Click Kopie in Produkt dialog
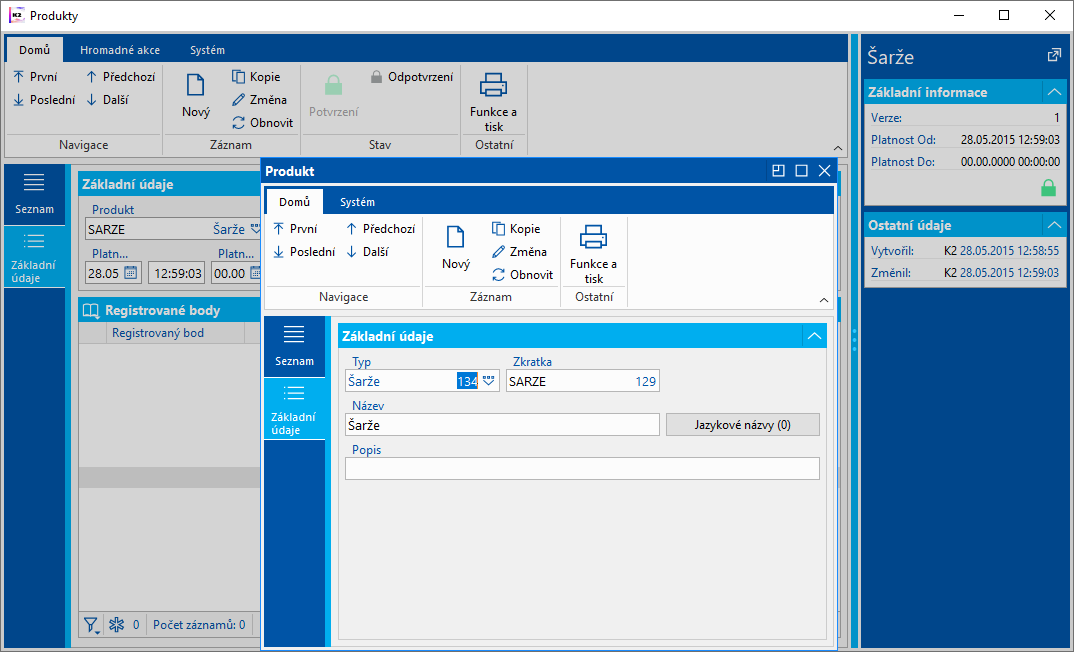Image resolution: width=1074 pixels, height=652 pixels. [x=516, y=229]
